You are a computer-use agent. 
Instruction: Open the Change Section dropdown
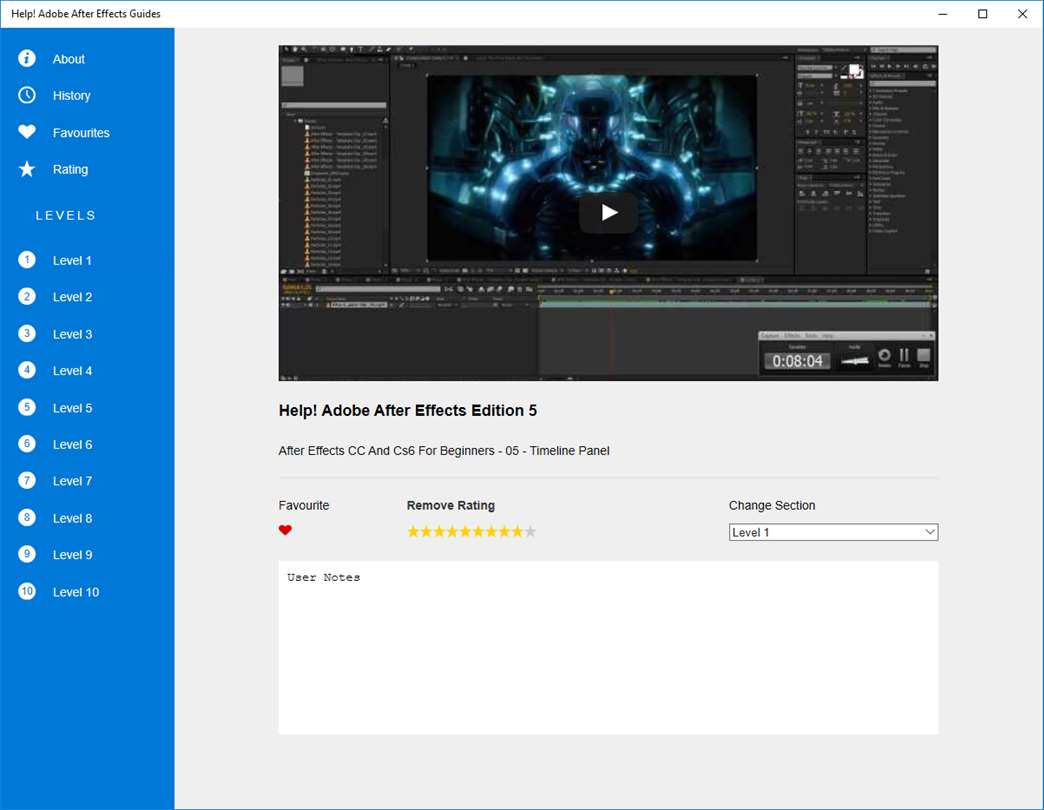(x=832, y=532)
